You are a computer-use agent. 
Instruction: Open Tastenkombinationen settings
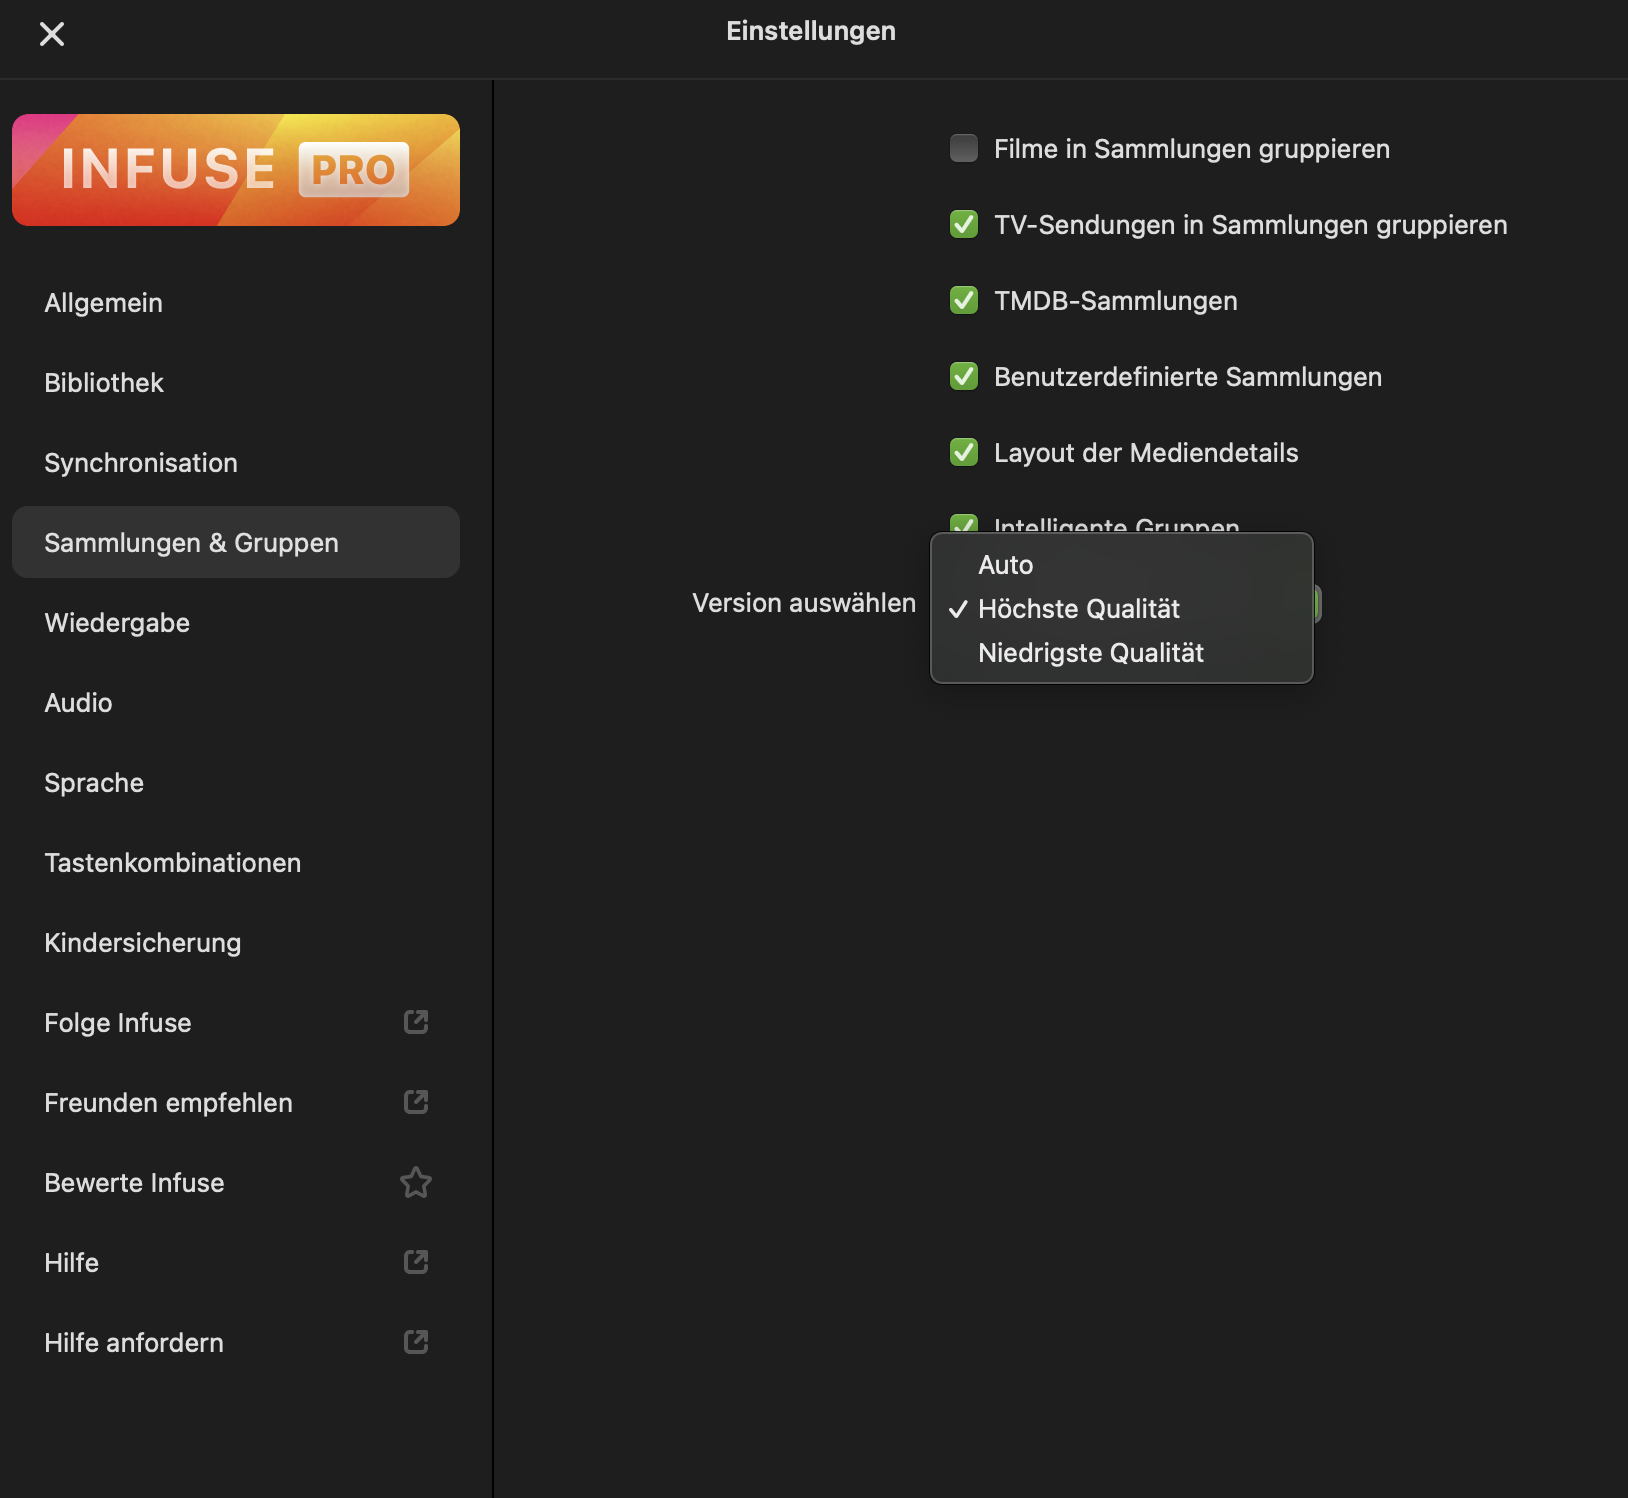click(173, 863)
